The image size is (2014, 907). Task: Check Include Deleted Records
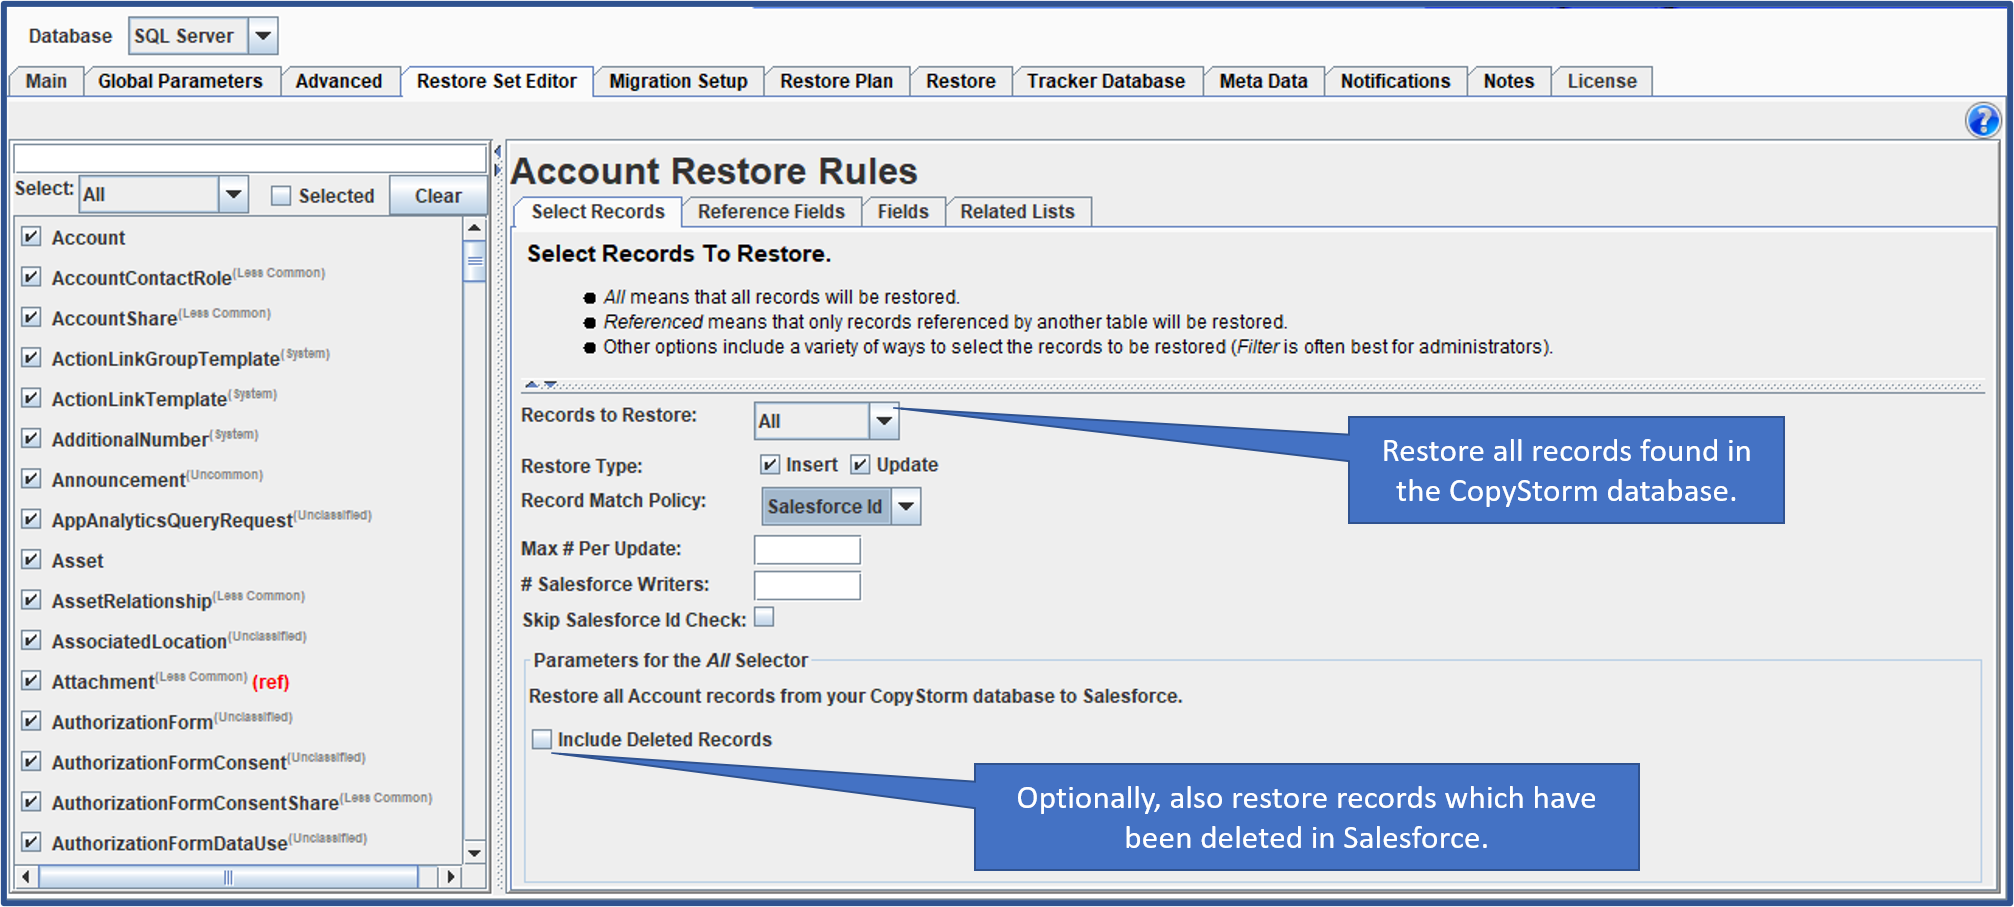(542, 739)
